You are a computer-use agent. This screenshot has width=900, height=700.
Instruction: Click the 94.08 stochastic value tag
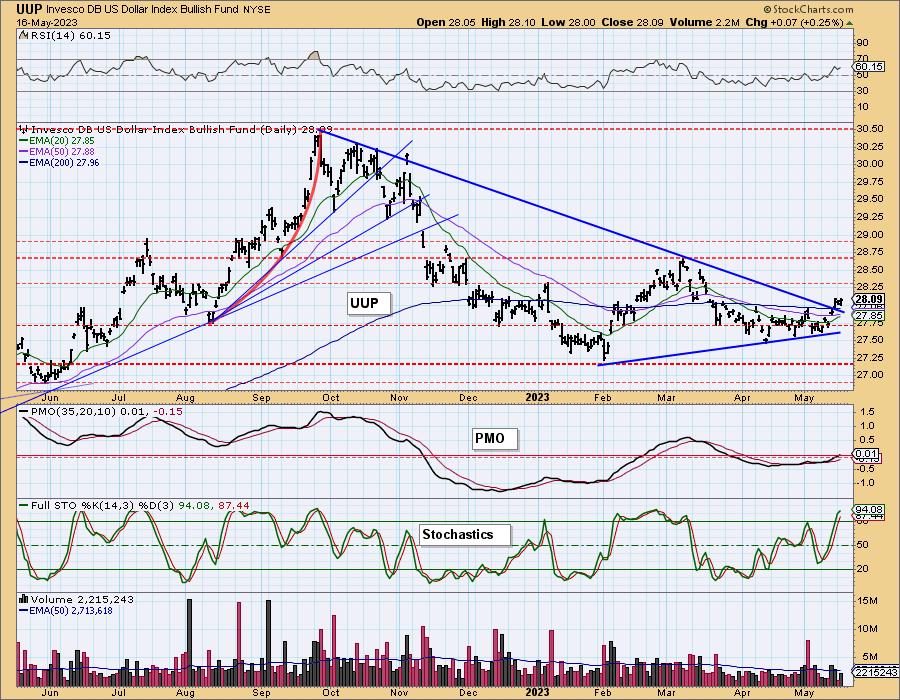coord(868,510)
